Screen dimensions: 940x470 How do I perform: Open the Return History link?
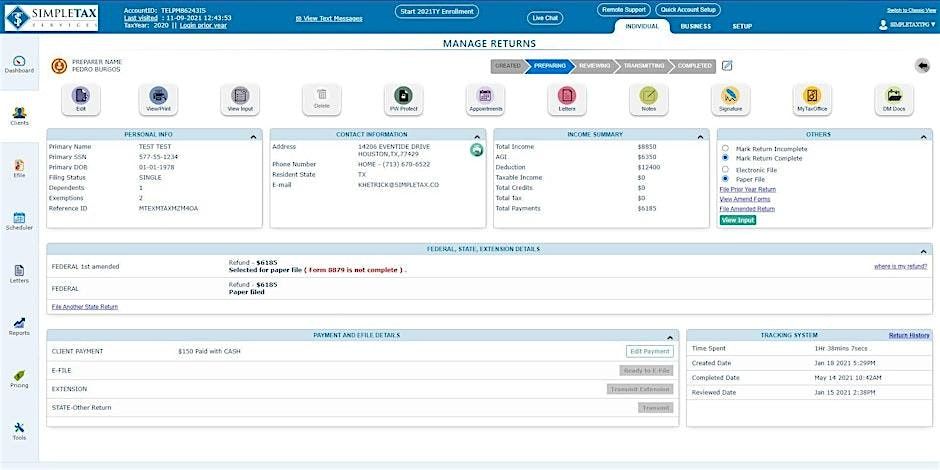tap(909, 335)
